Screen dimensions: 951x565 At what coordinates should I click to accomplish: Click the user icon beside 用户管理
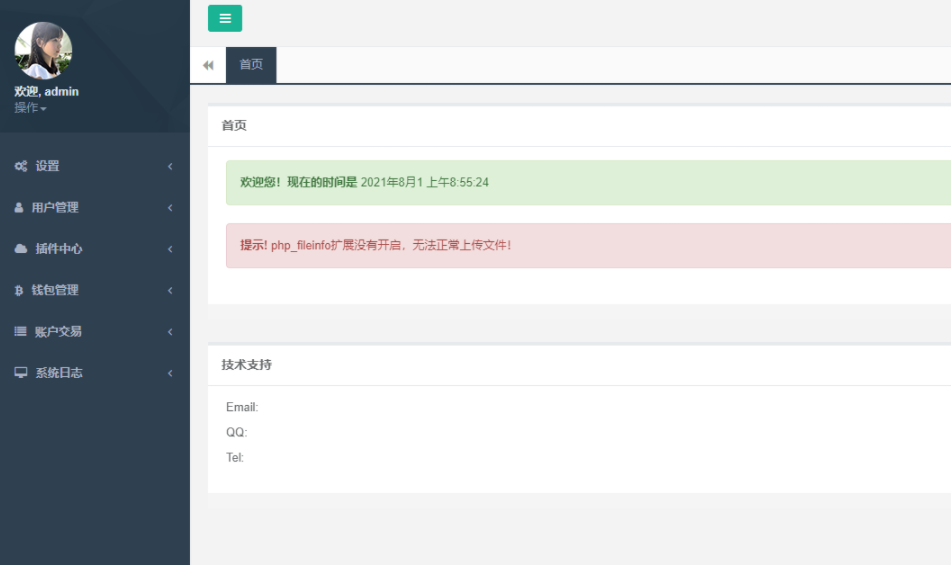(x=20, y=208)
